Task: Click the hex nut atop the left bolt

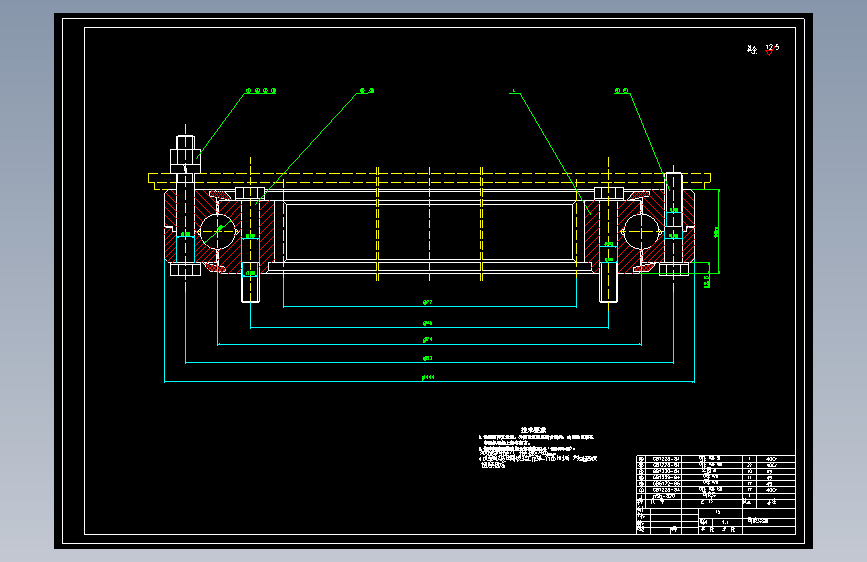Action: pyautogui.click(x=185, y=155)
